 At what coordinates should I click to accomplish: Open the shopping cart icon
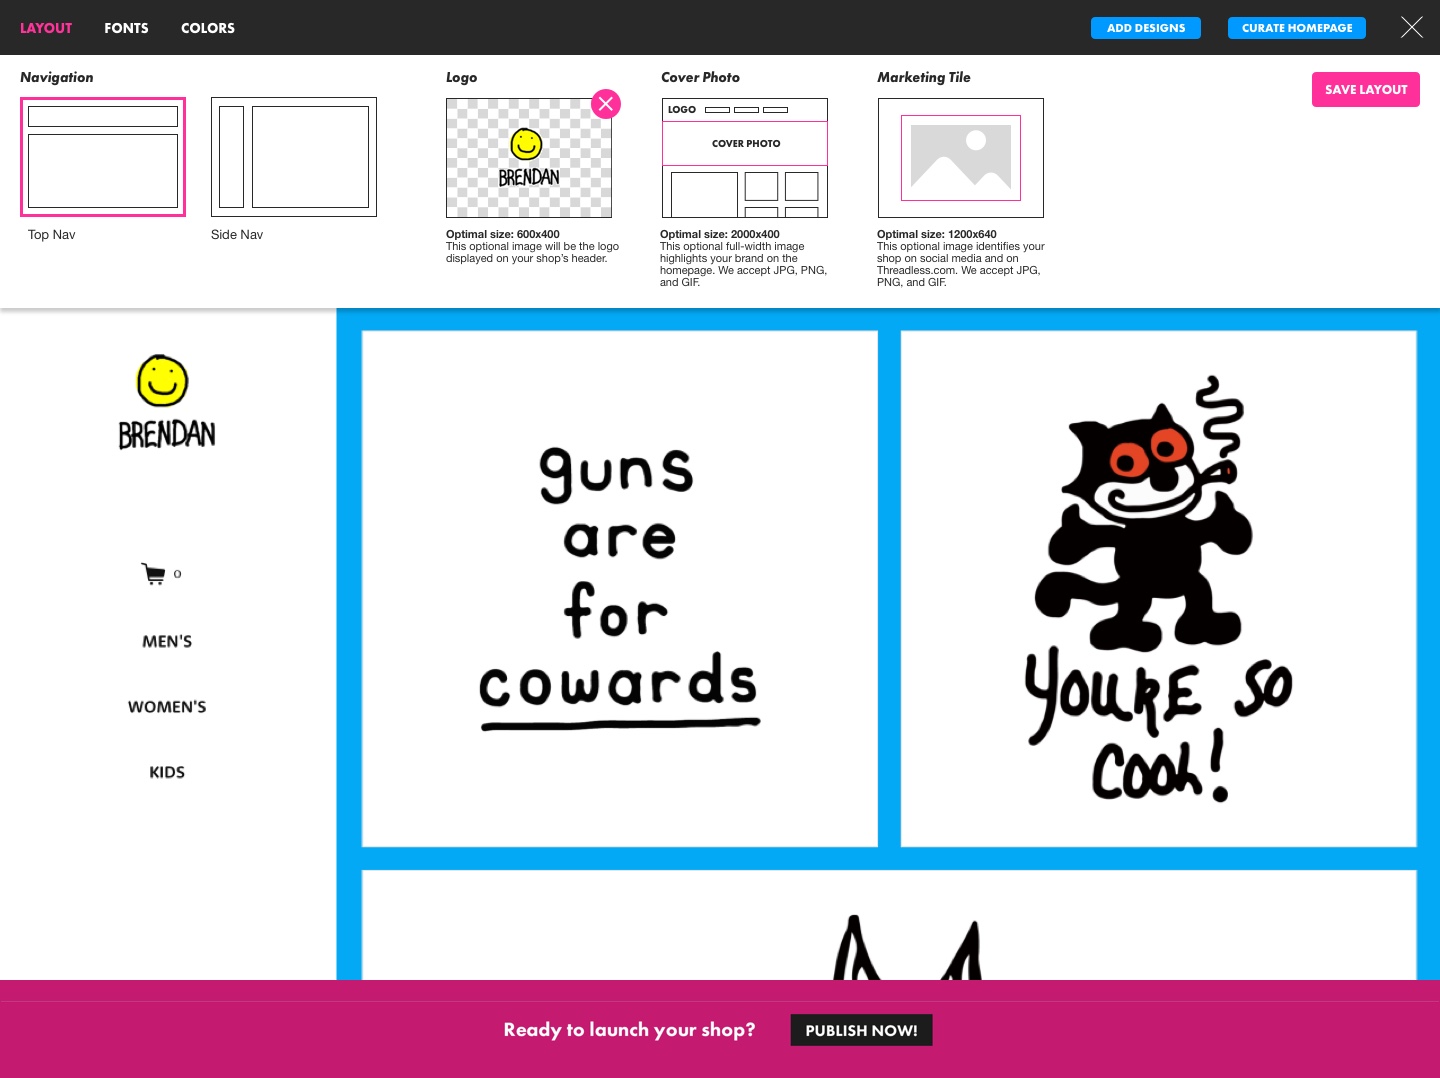[153, 574]
